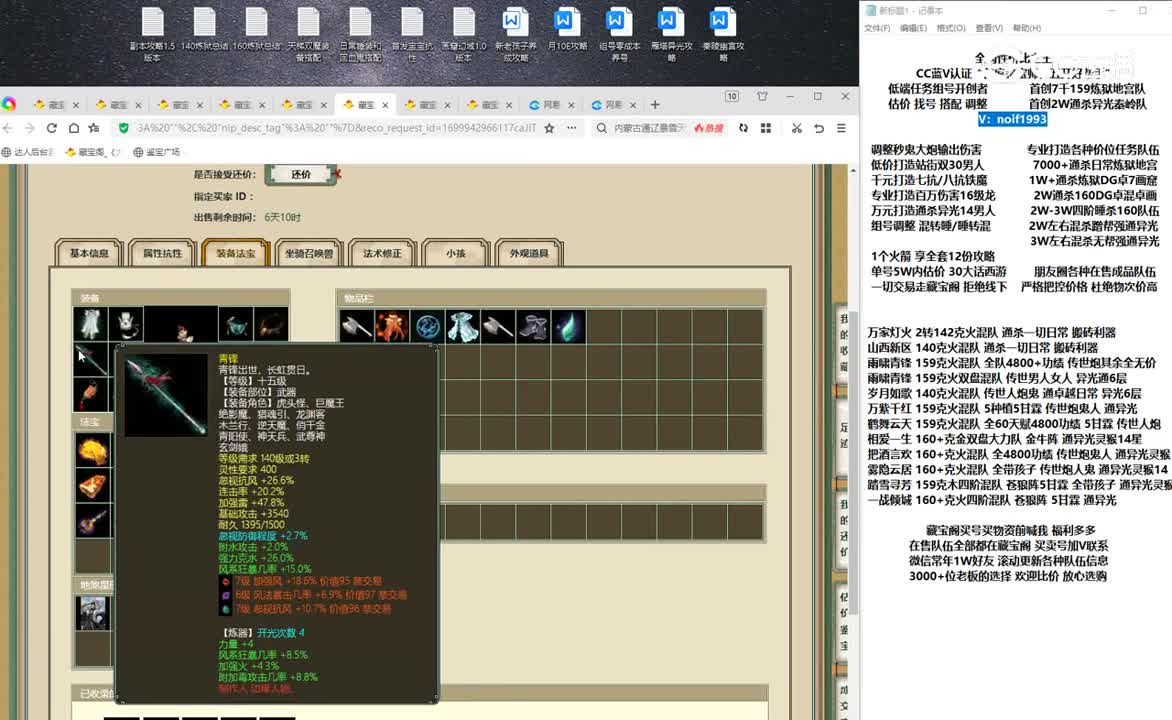The width and height of the screenshot is (1172, 720).
Task: Select the mask accessory equipment icon
Action: click(x=126, y=324)
